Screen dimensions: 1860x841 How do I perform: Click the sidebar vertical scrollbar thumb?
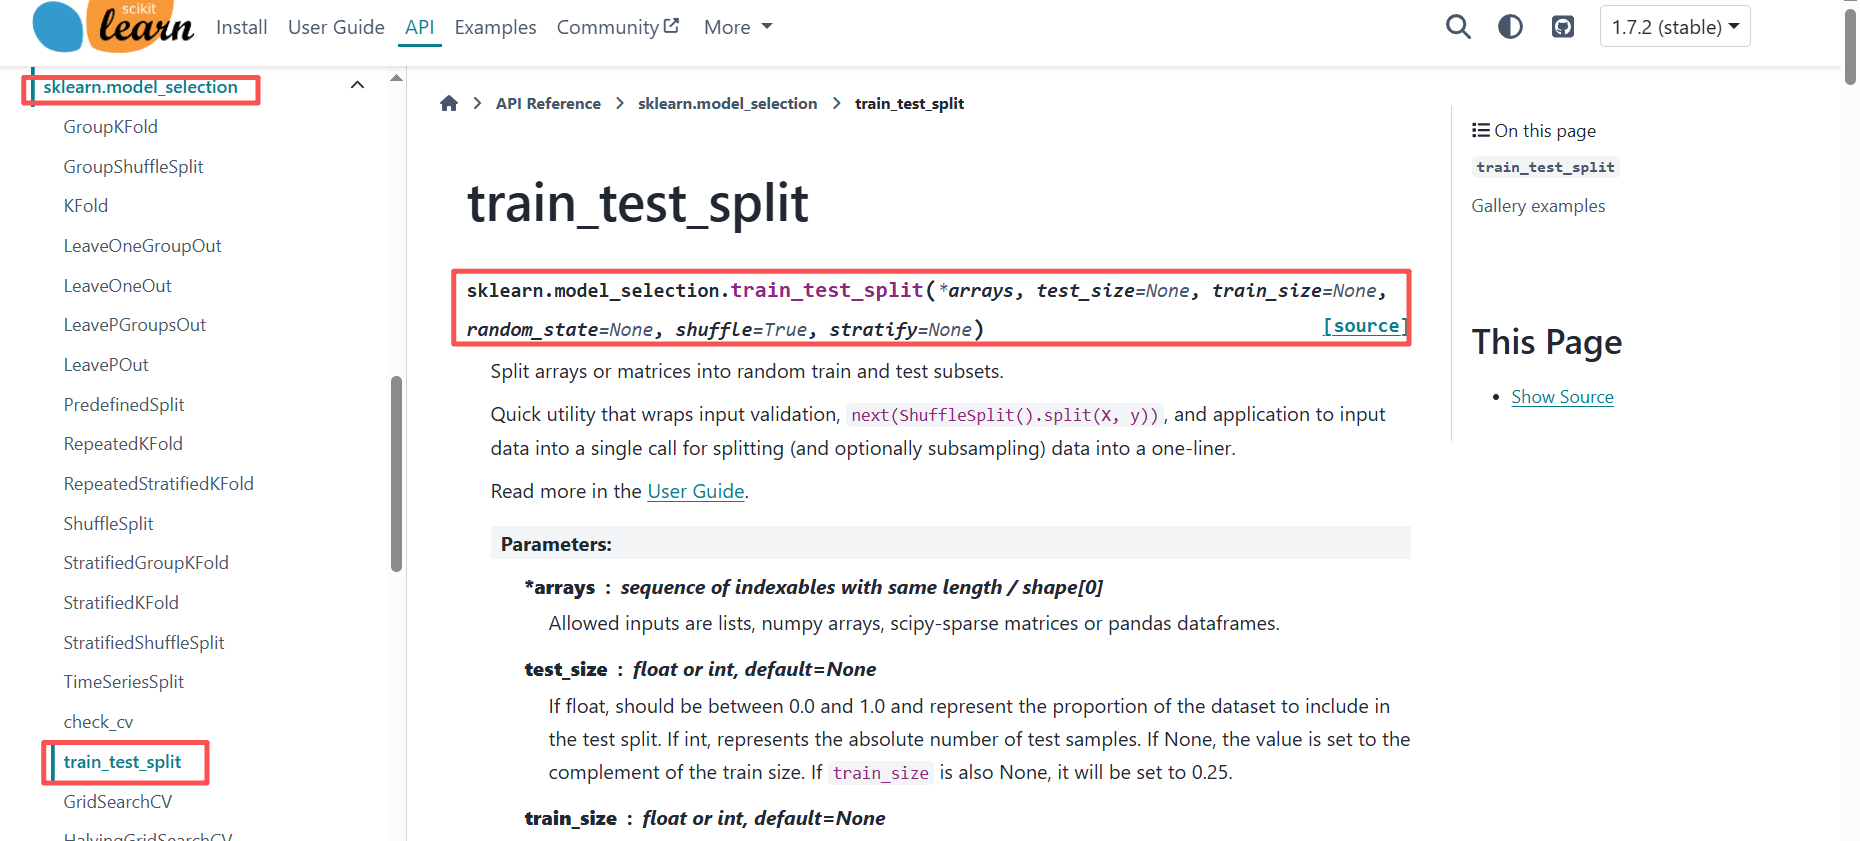pyautogui.click(x=396, y=474)
